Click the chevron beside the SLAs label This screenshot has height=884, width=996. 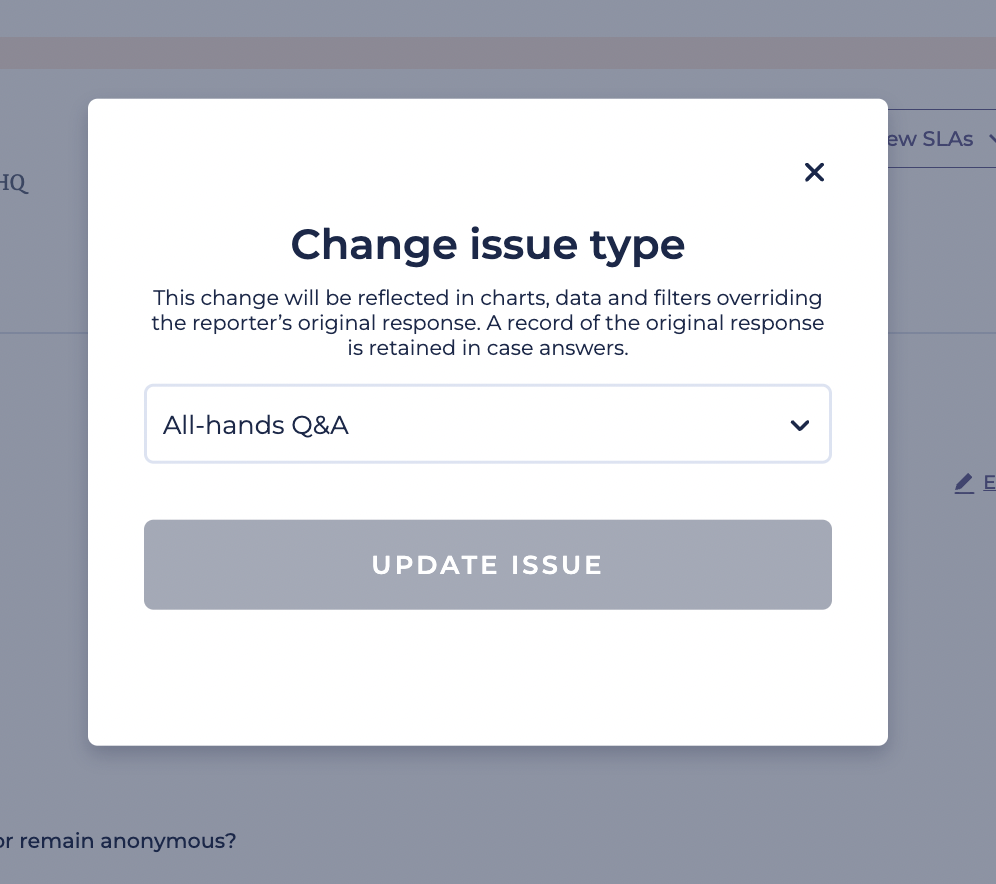[x=992, y=138]
